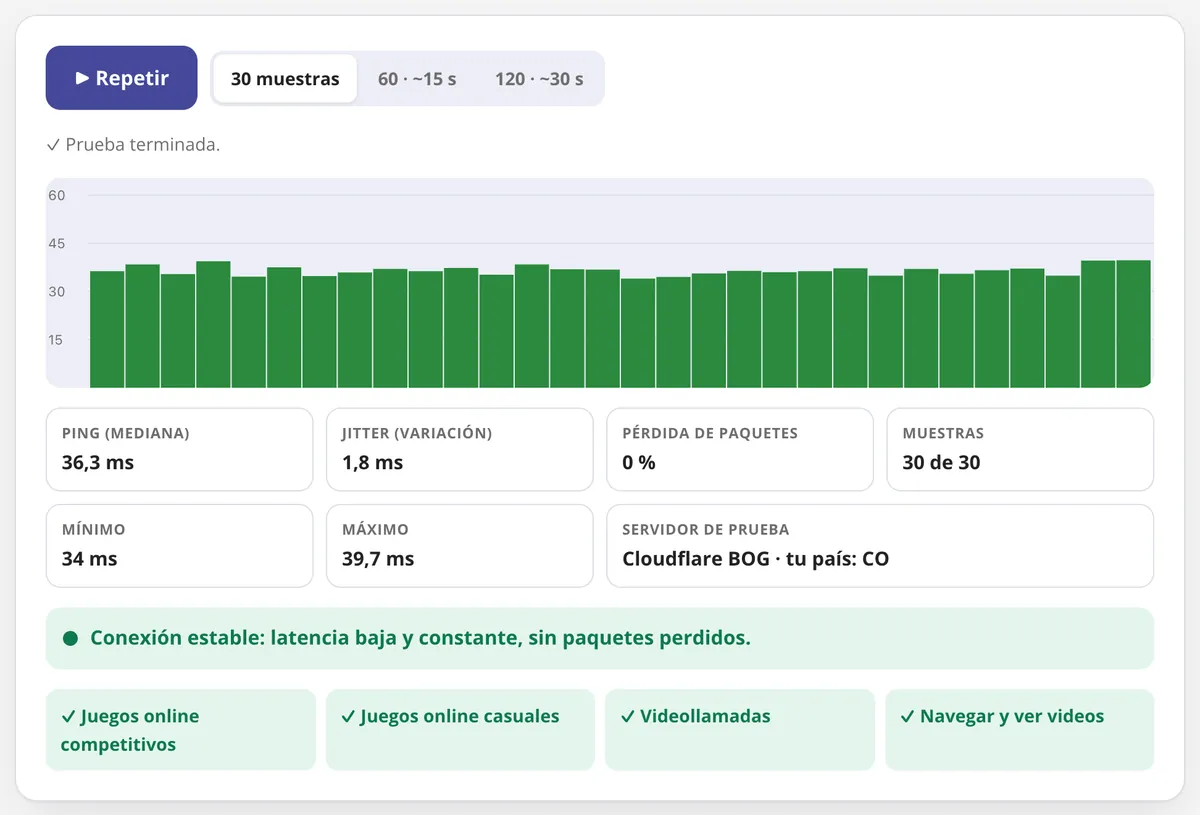
Task: Click the Muestras 30 de 30 card
Action: click(x=1020, y=449)
